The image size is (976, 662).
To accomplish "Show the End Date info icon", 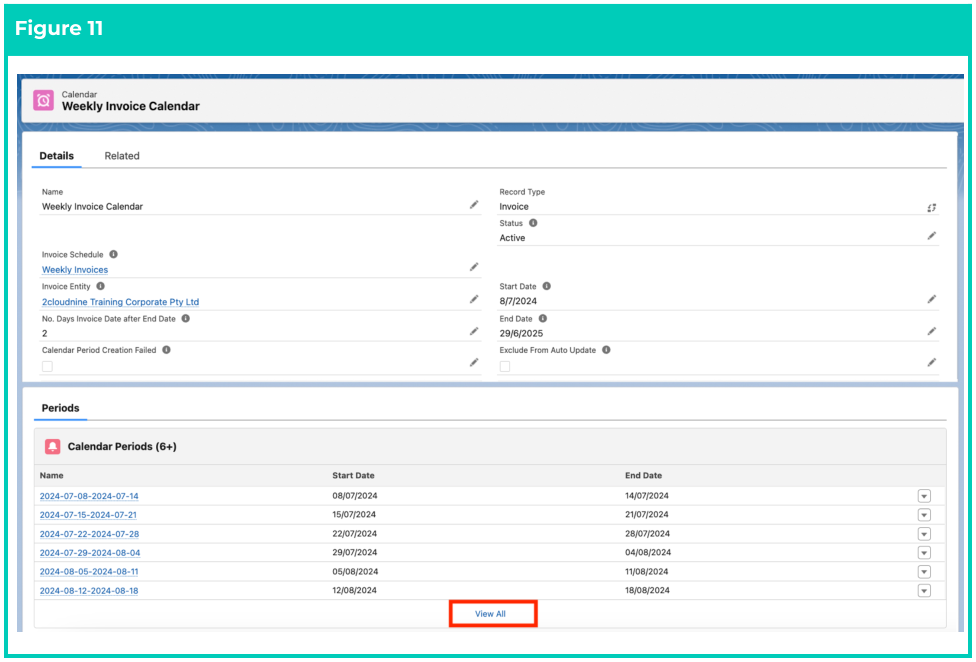I will (543, 318).
